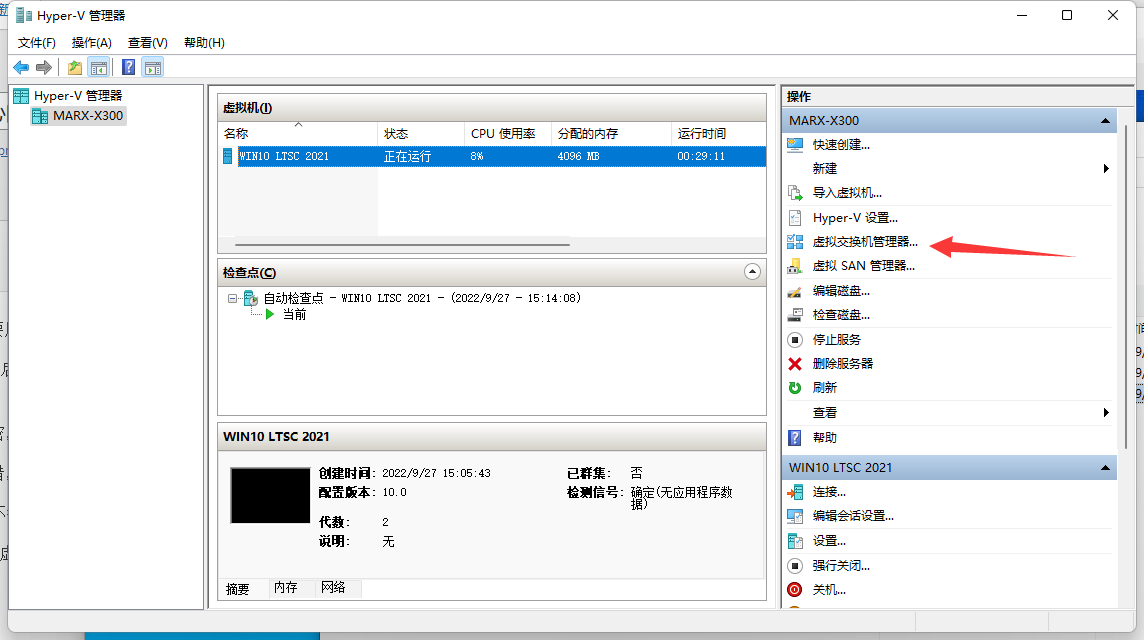
Task: Click the 快速创建 icon in actions pane
Action: [795, 144]
